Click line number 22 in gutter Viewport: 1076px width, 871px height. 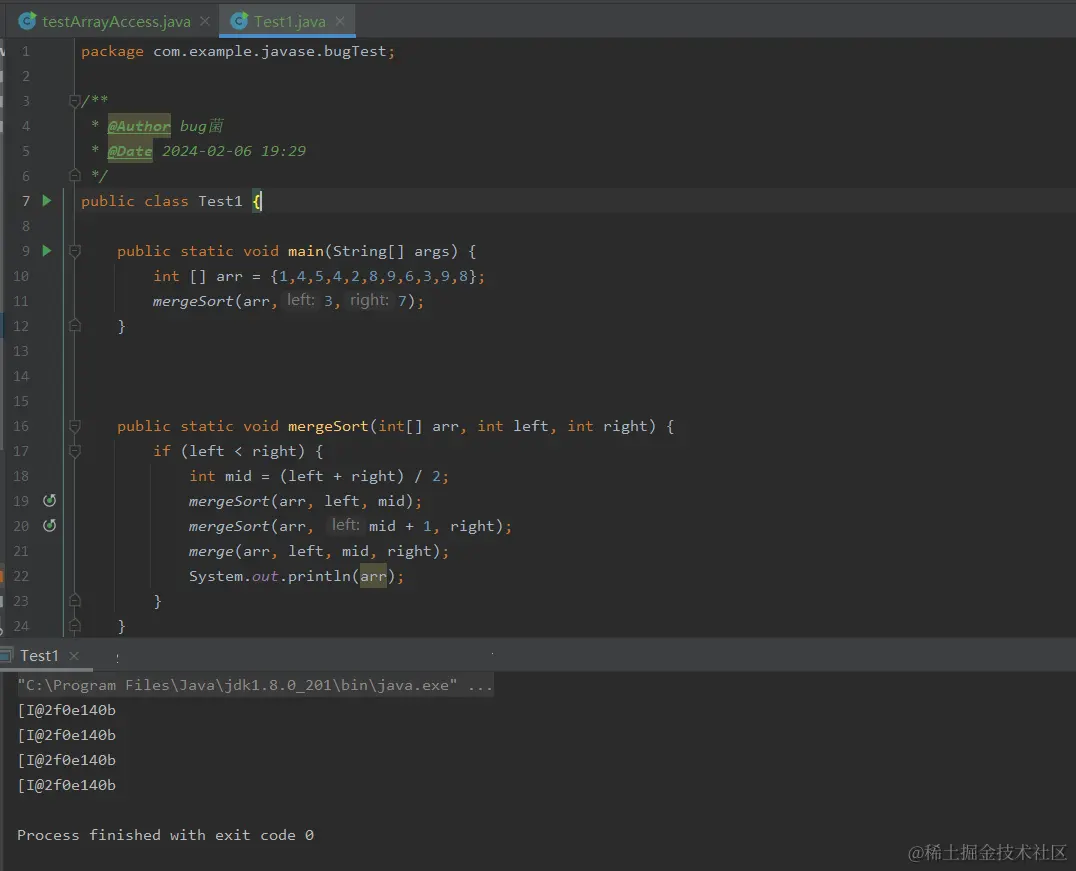pos(21,577)
